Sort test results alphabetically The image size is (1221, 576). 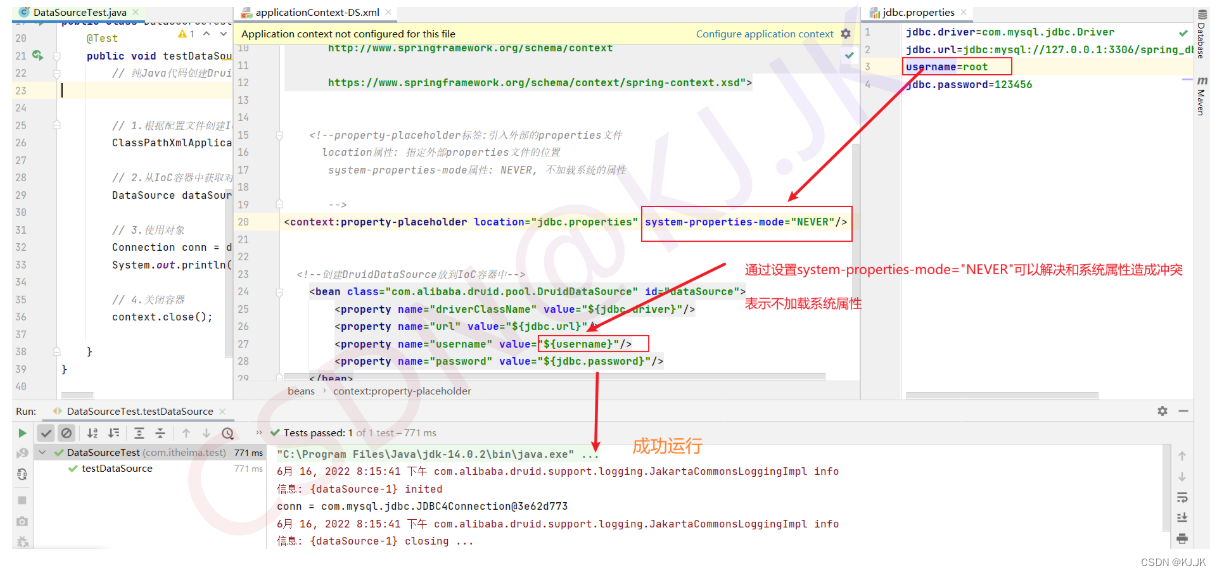coord(93,433)
